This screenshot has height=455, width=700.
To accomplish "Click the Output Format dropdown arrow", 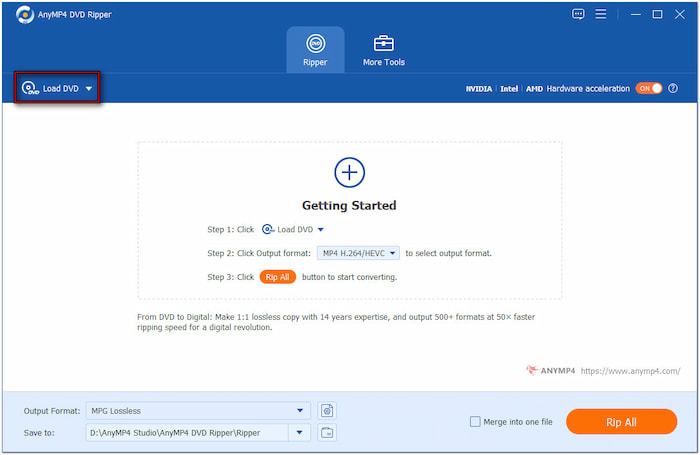I will (300, 410).
